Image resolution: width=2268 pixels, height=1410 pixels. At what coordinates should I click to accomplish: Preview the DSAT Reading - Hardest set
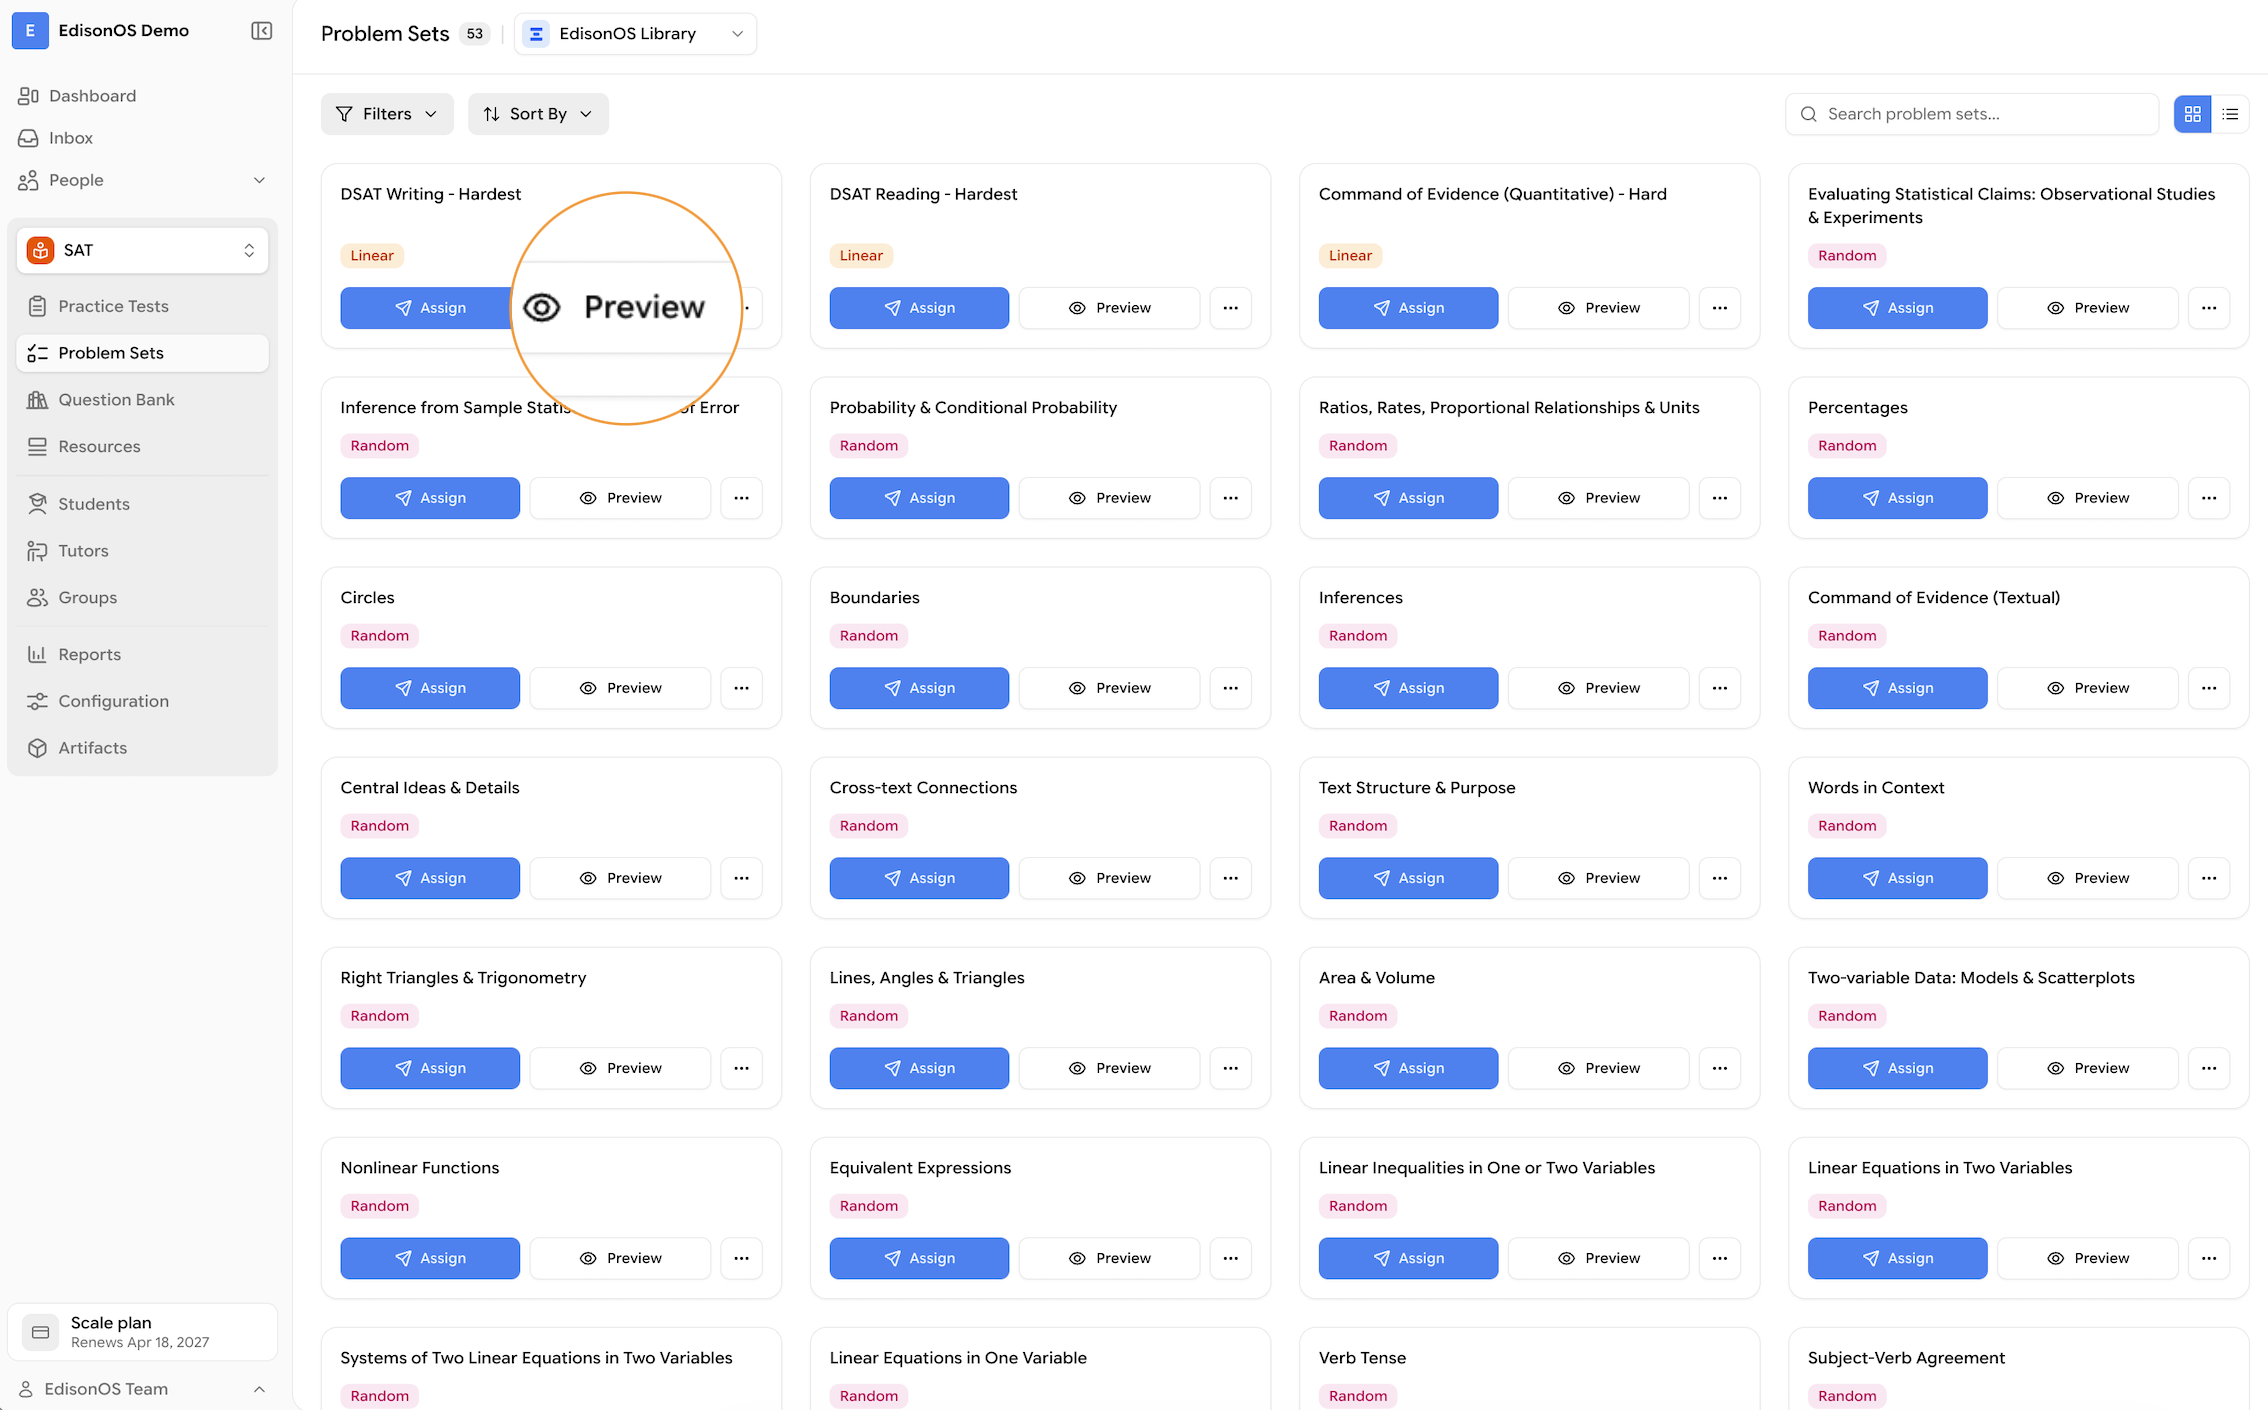coord(1109,308)
